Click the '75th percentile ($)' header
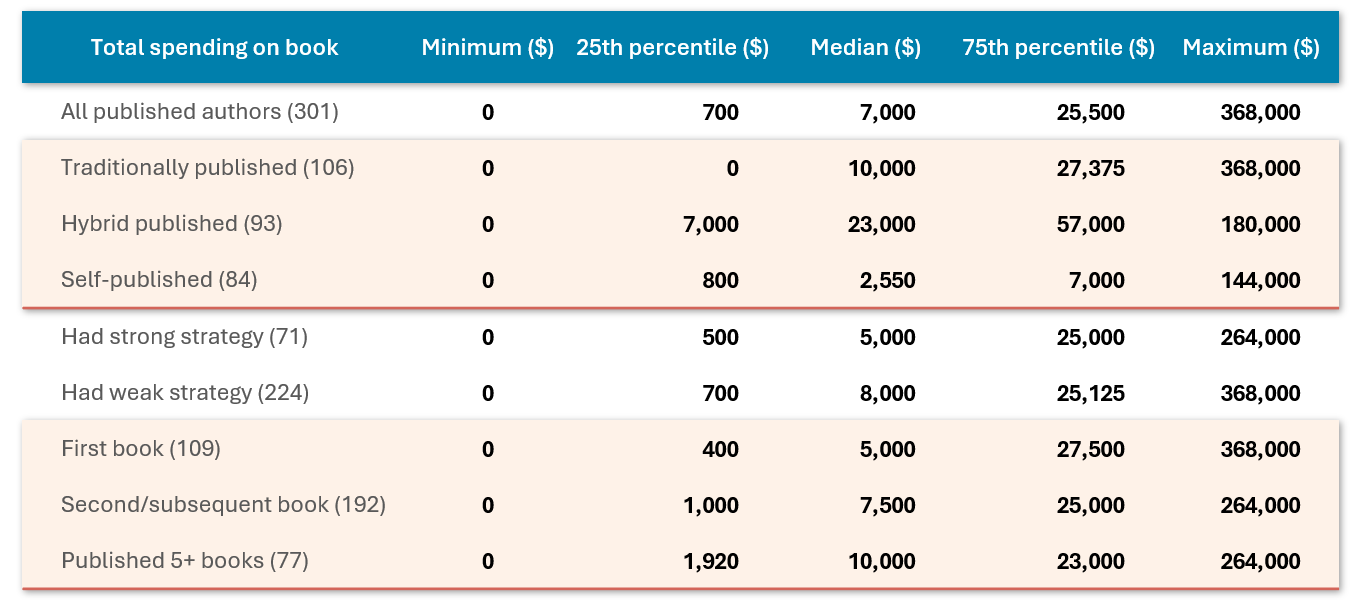The image size is (1352, 607). tap(1058, 47)
